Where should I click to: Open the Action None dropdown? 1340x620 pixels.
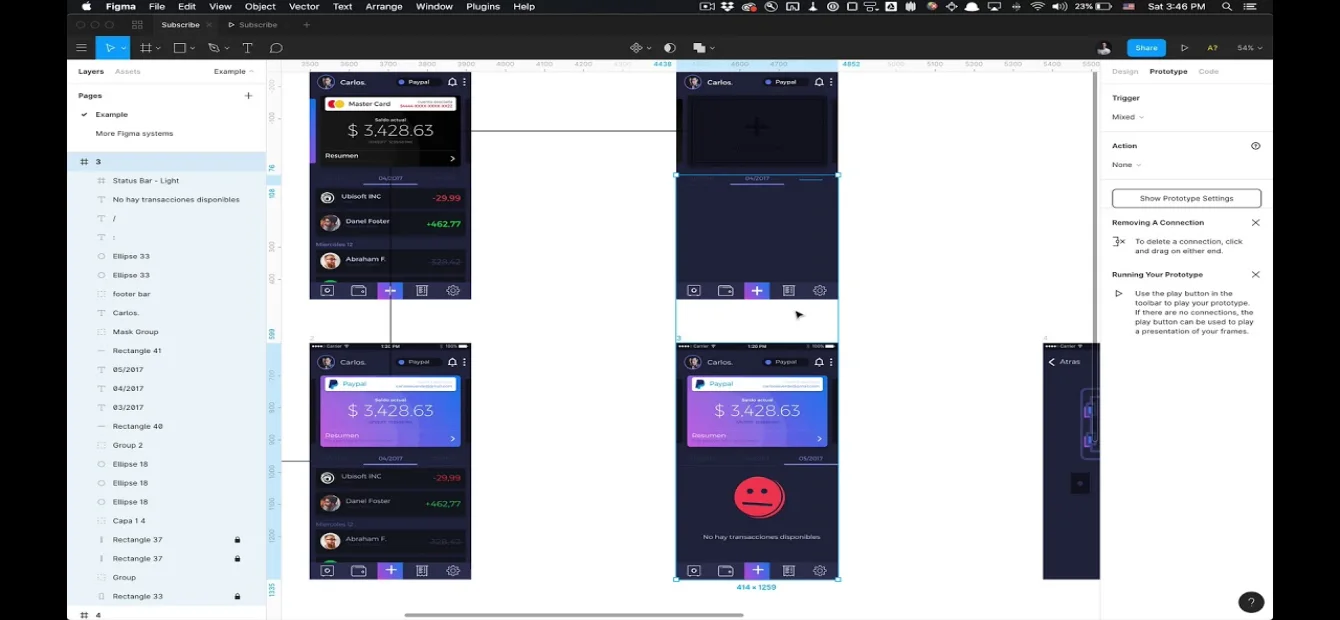pos(1126,165)
